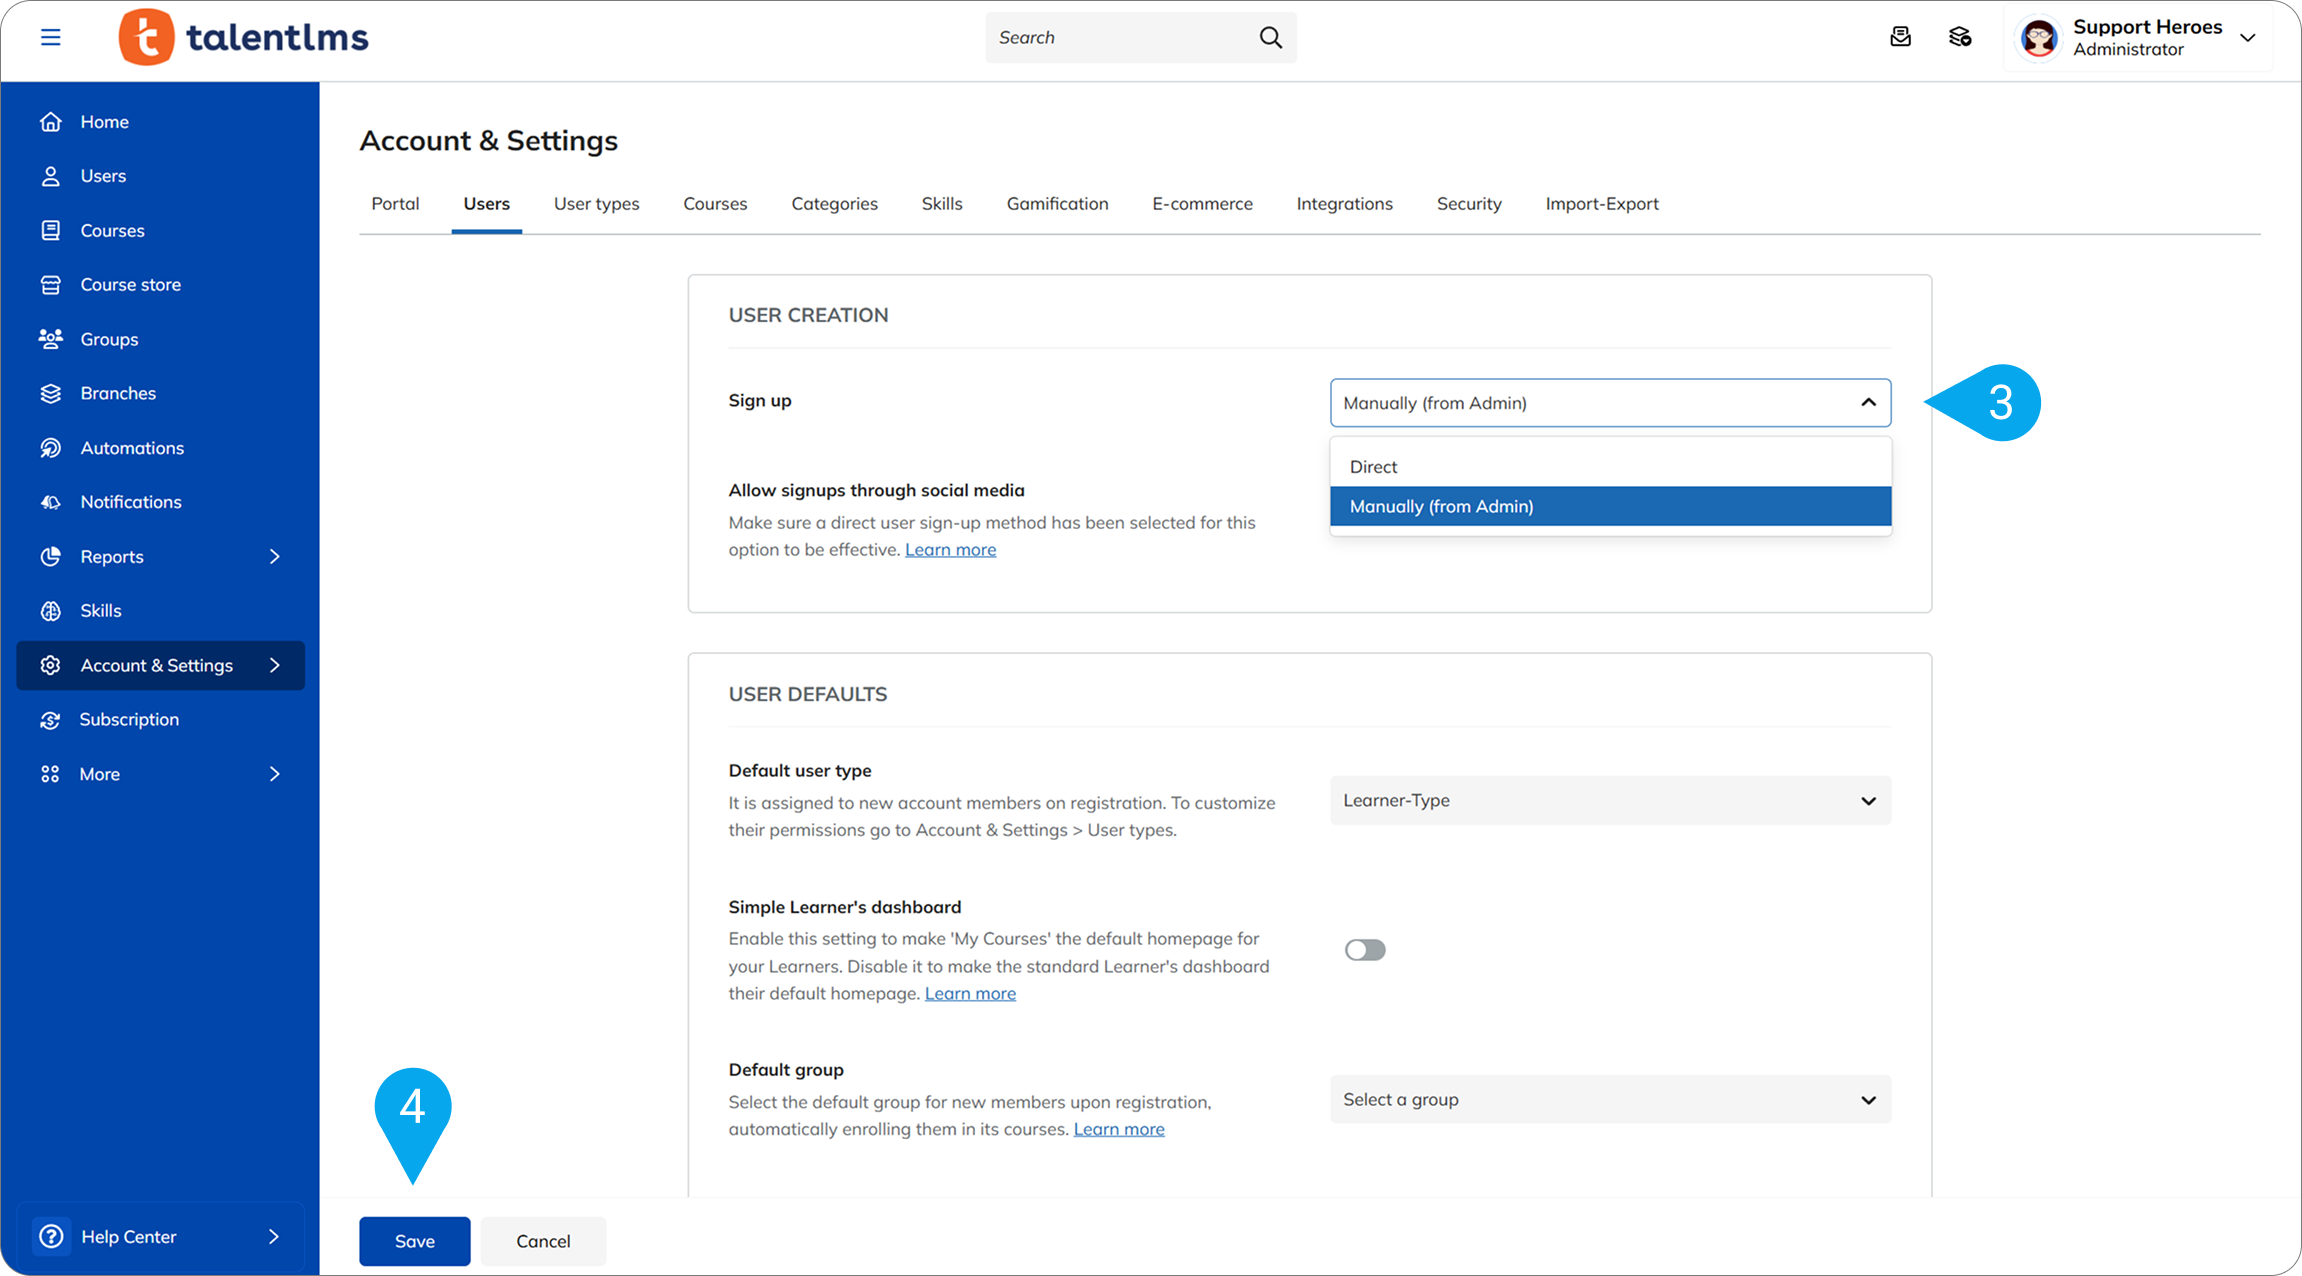Switch to the Security tab
This screenshot has width=2302, height=1276.
coord(1468,204)
